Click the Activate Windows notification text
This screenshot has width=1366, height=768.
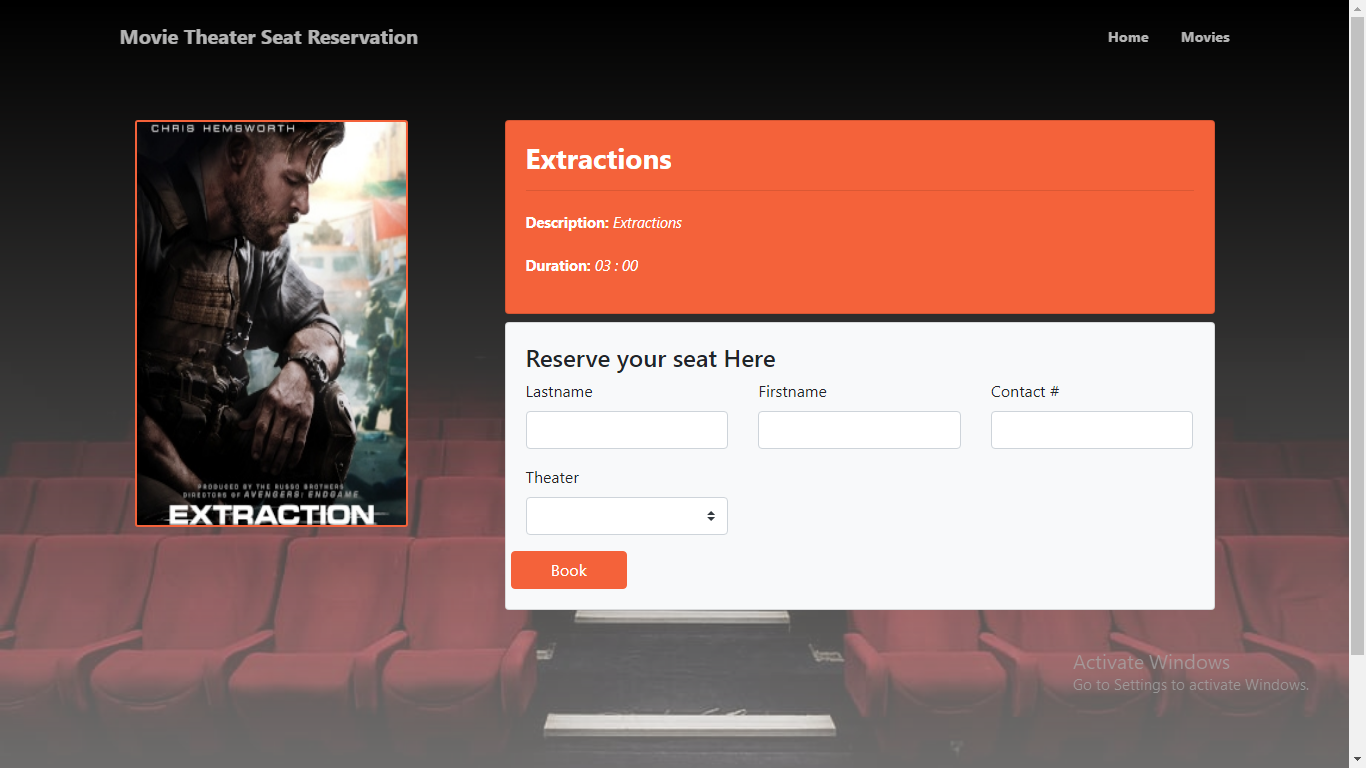pos(1151,662)
